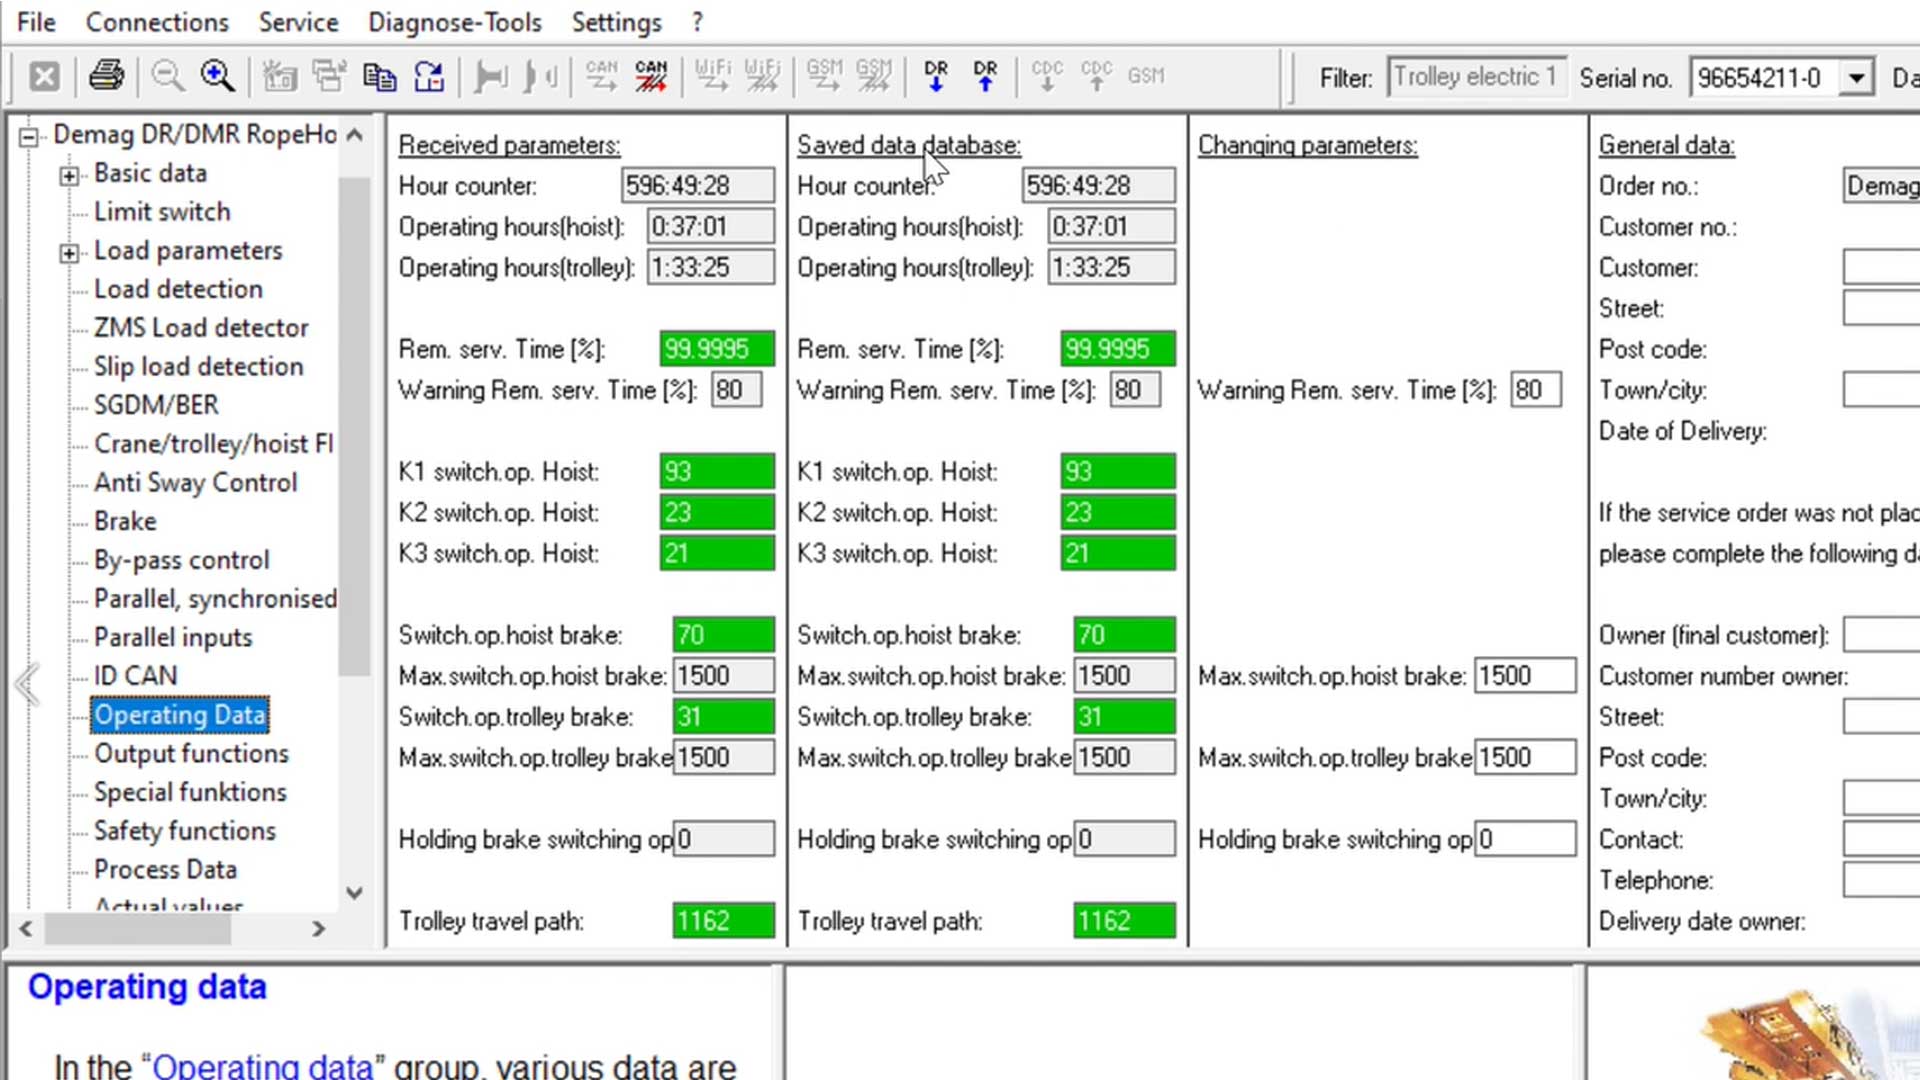This screenshot has height=1080, width=1920.
Task: Click the Order no. field in General data
Action: pyautogui.click(x=1881, y=186)
